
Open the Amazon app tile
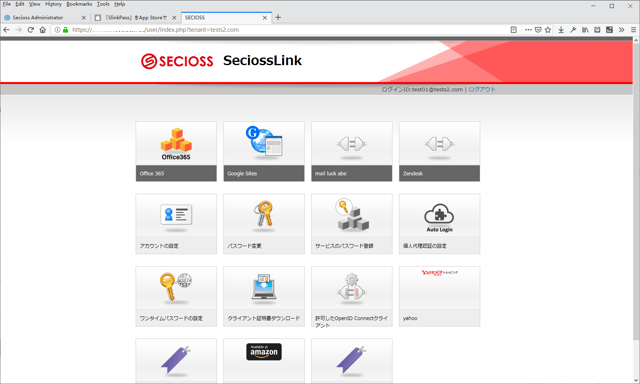[264, 361]
